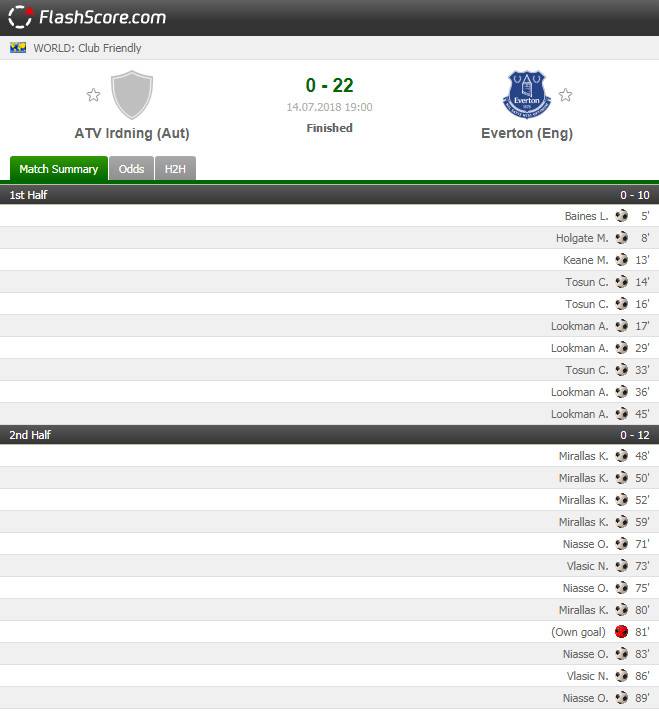Click the ATV Irdning (Aut) team name
Viewport: 659px width, 715px height.
pos(131,133)
